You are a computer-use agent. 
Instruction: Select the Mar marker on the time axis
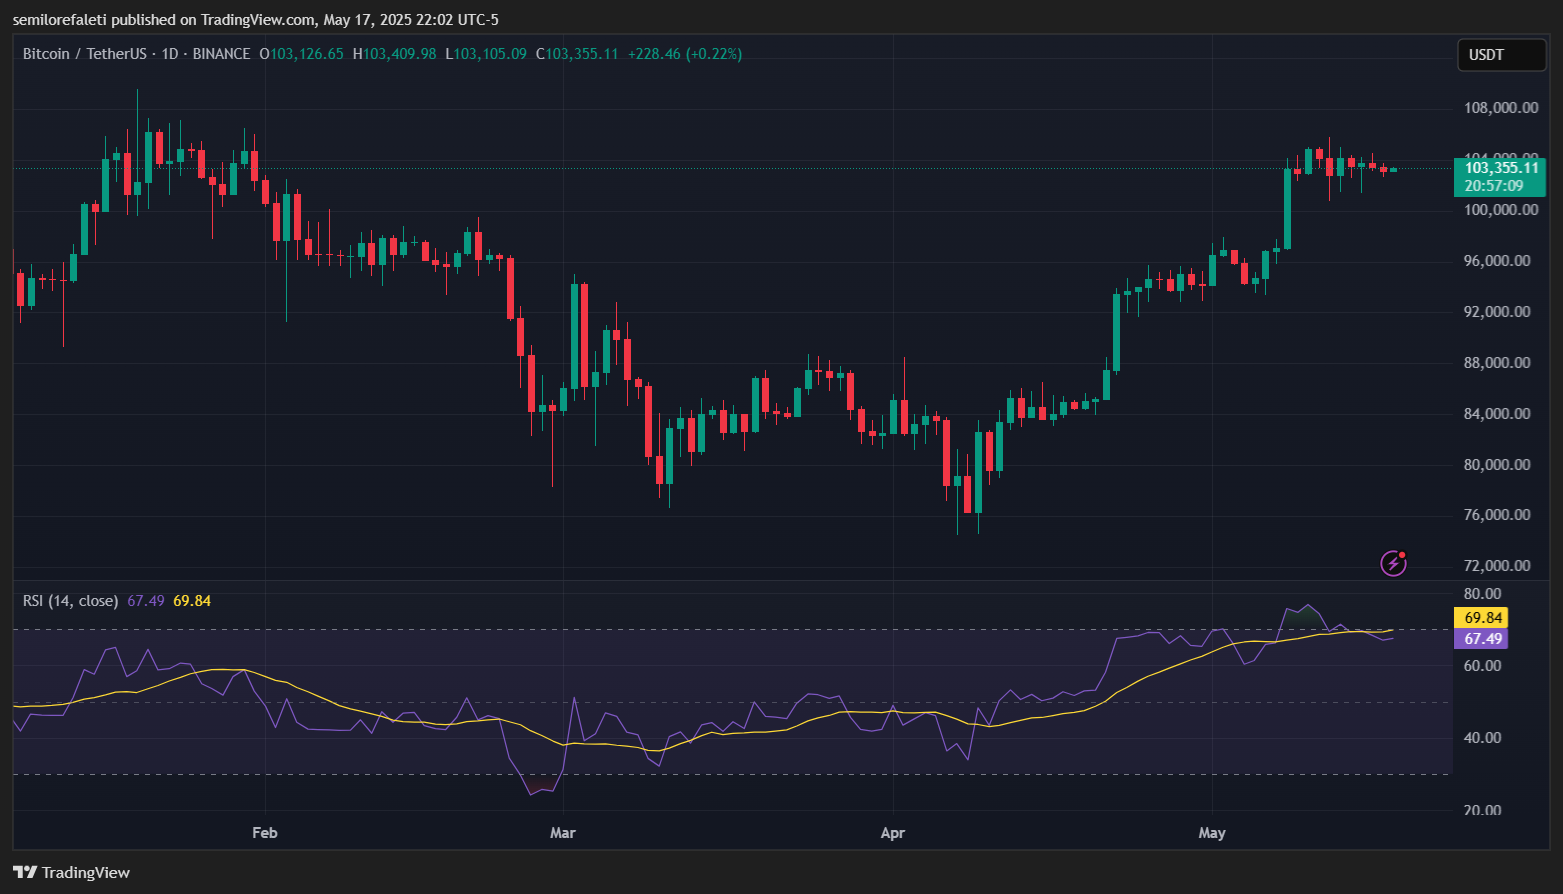(563, 833)
